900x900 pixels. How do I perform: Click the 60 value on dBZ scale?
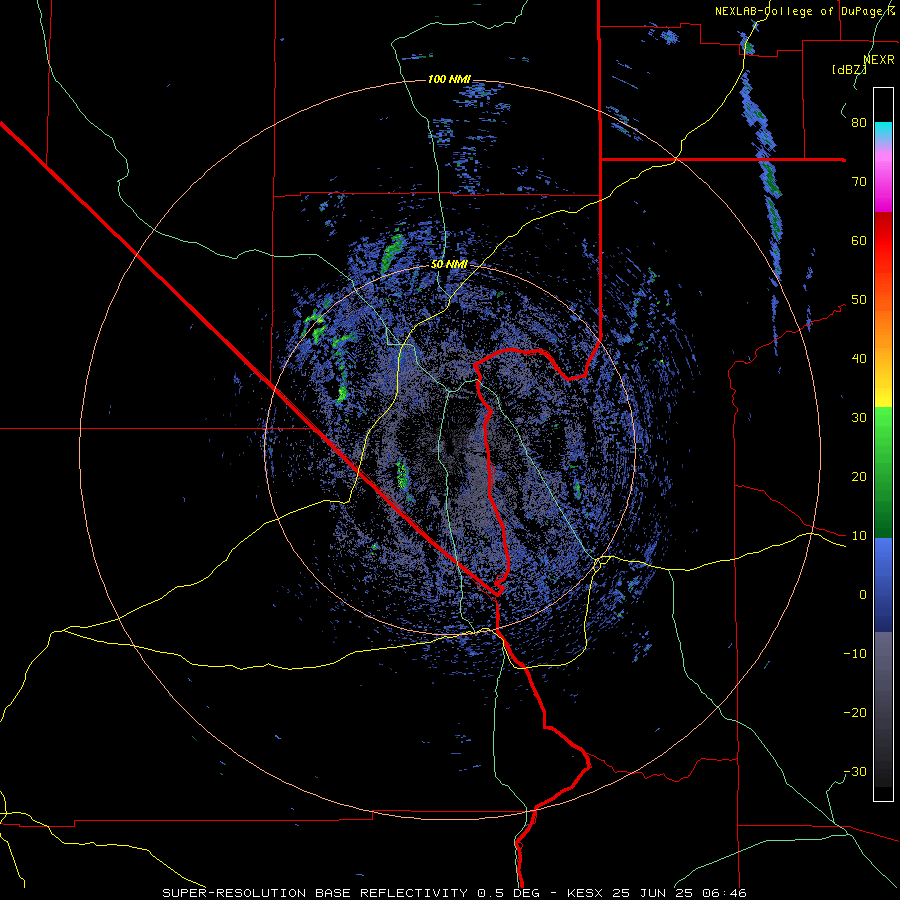[859, 240]
